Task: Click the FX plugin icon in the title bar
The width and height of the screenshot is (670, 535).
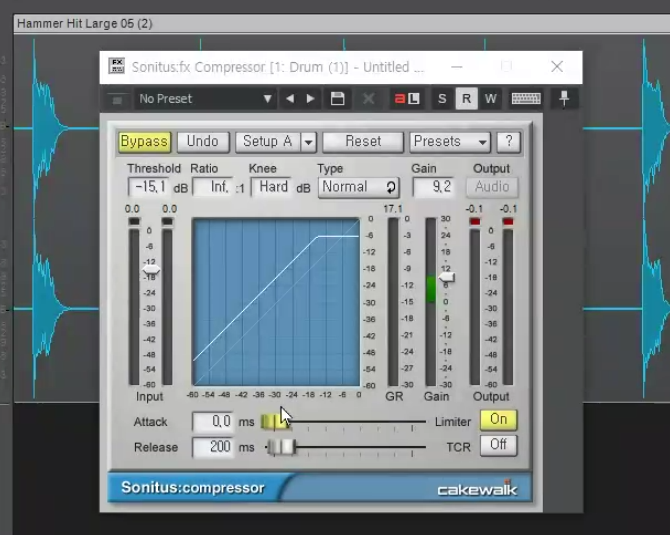Action: point(117,66)
